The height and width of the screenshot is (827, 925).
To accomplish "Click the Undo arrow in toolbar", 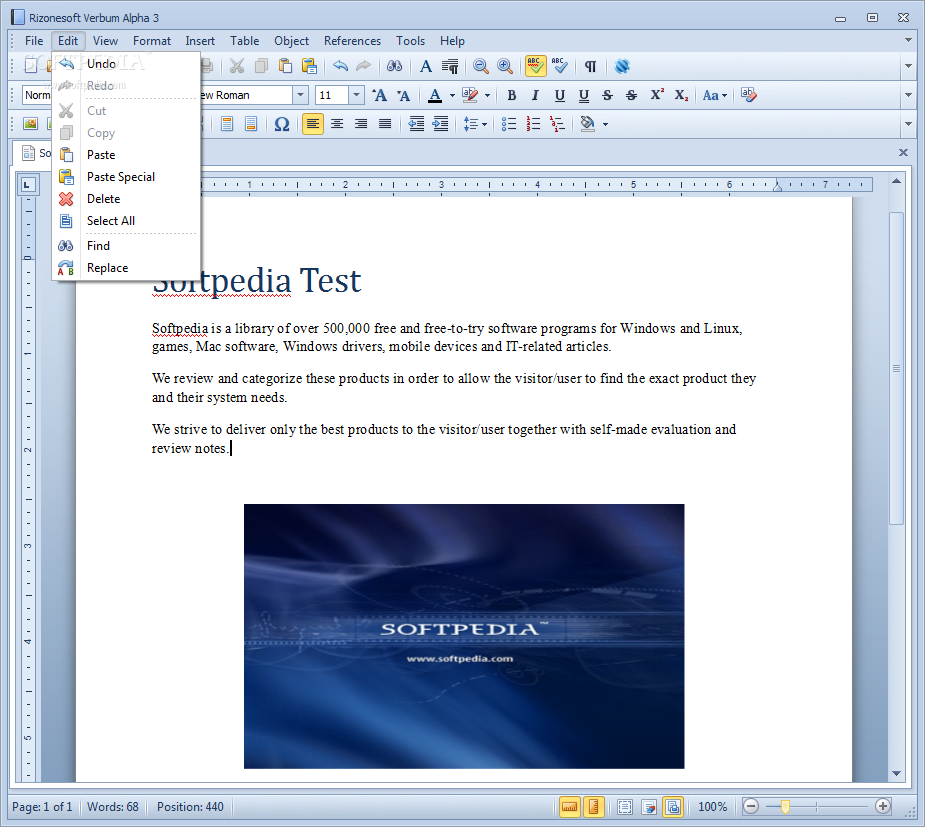I will 340,66.
